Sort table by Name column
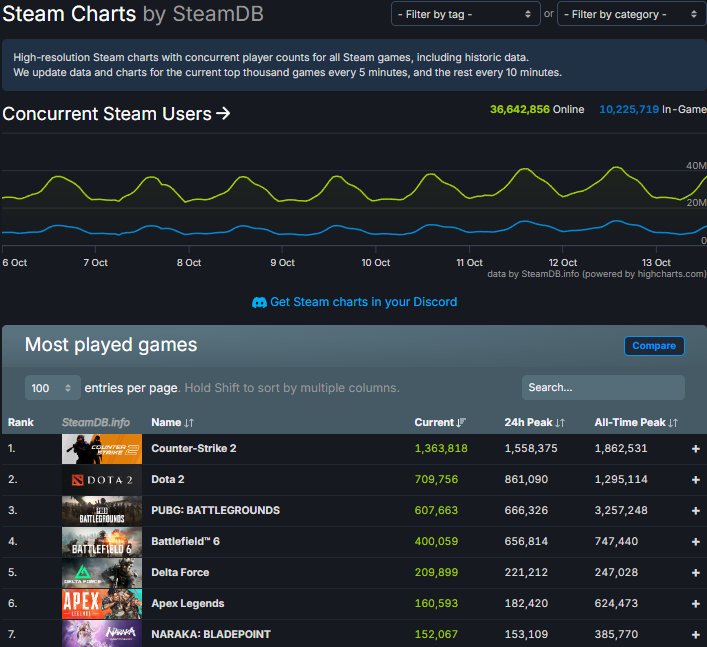 pos(172,423)
